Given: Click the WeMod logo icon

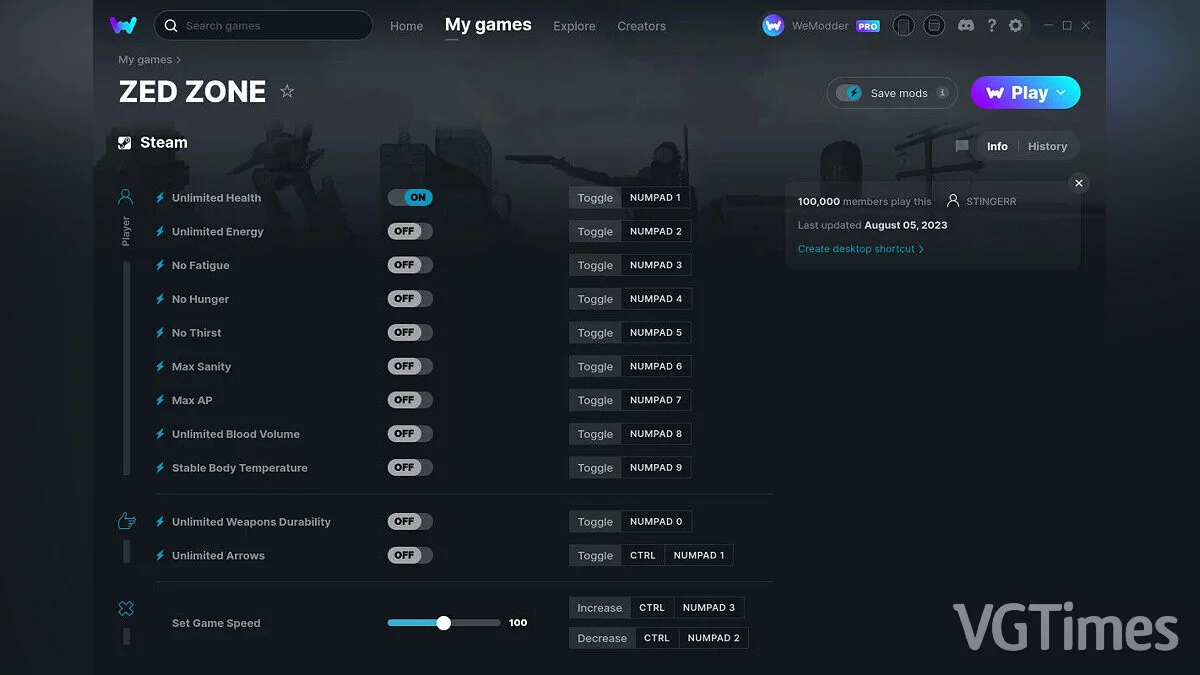Looking at the screenshot, I should point(123,26).
